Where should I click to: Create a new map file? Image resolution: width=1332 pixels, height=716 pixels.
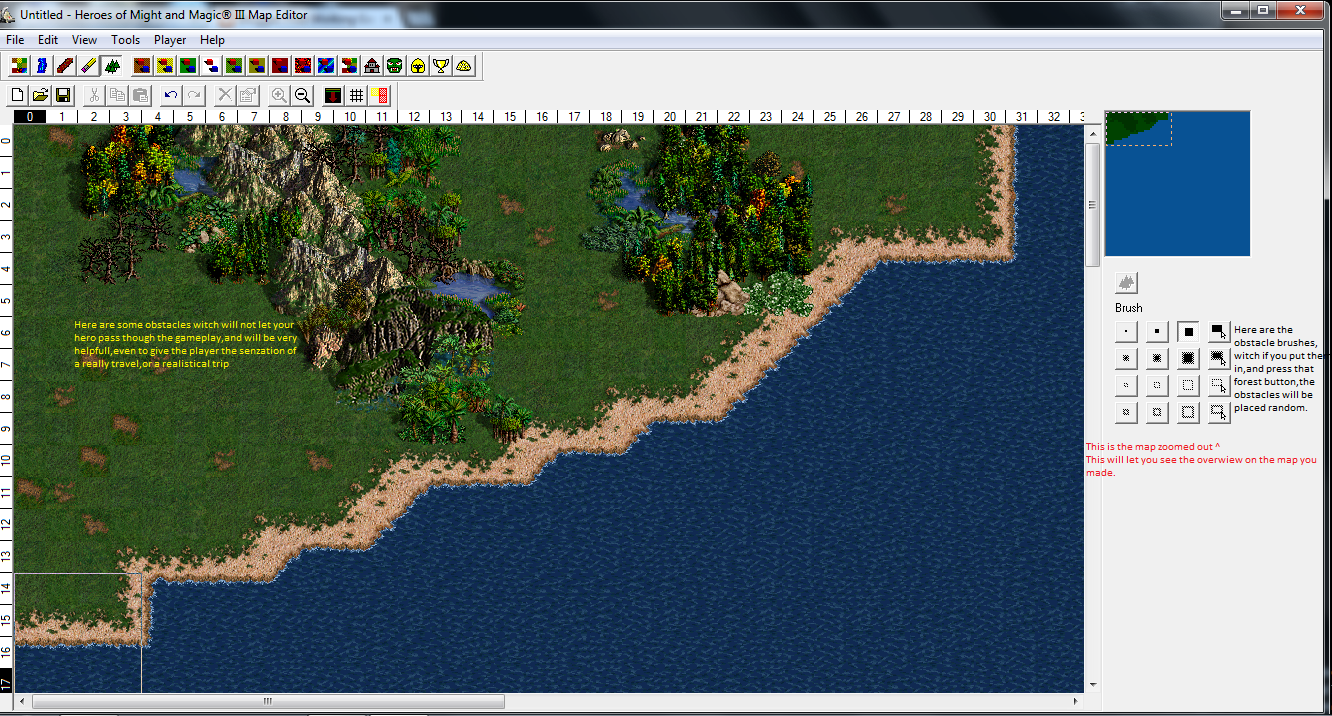coord(18,95)
